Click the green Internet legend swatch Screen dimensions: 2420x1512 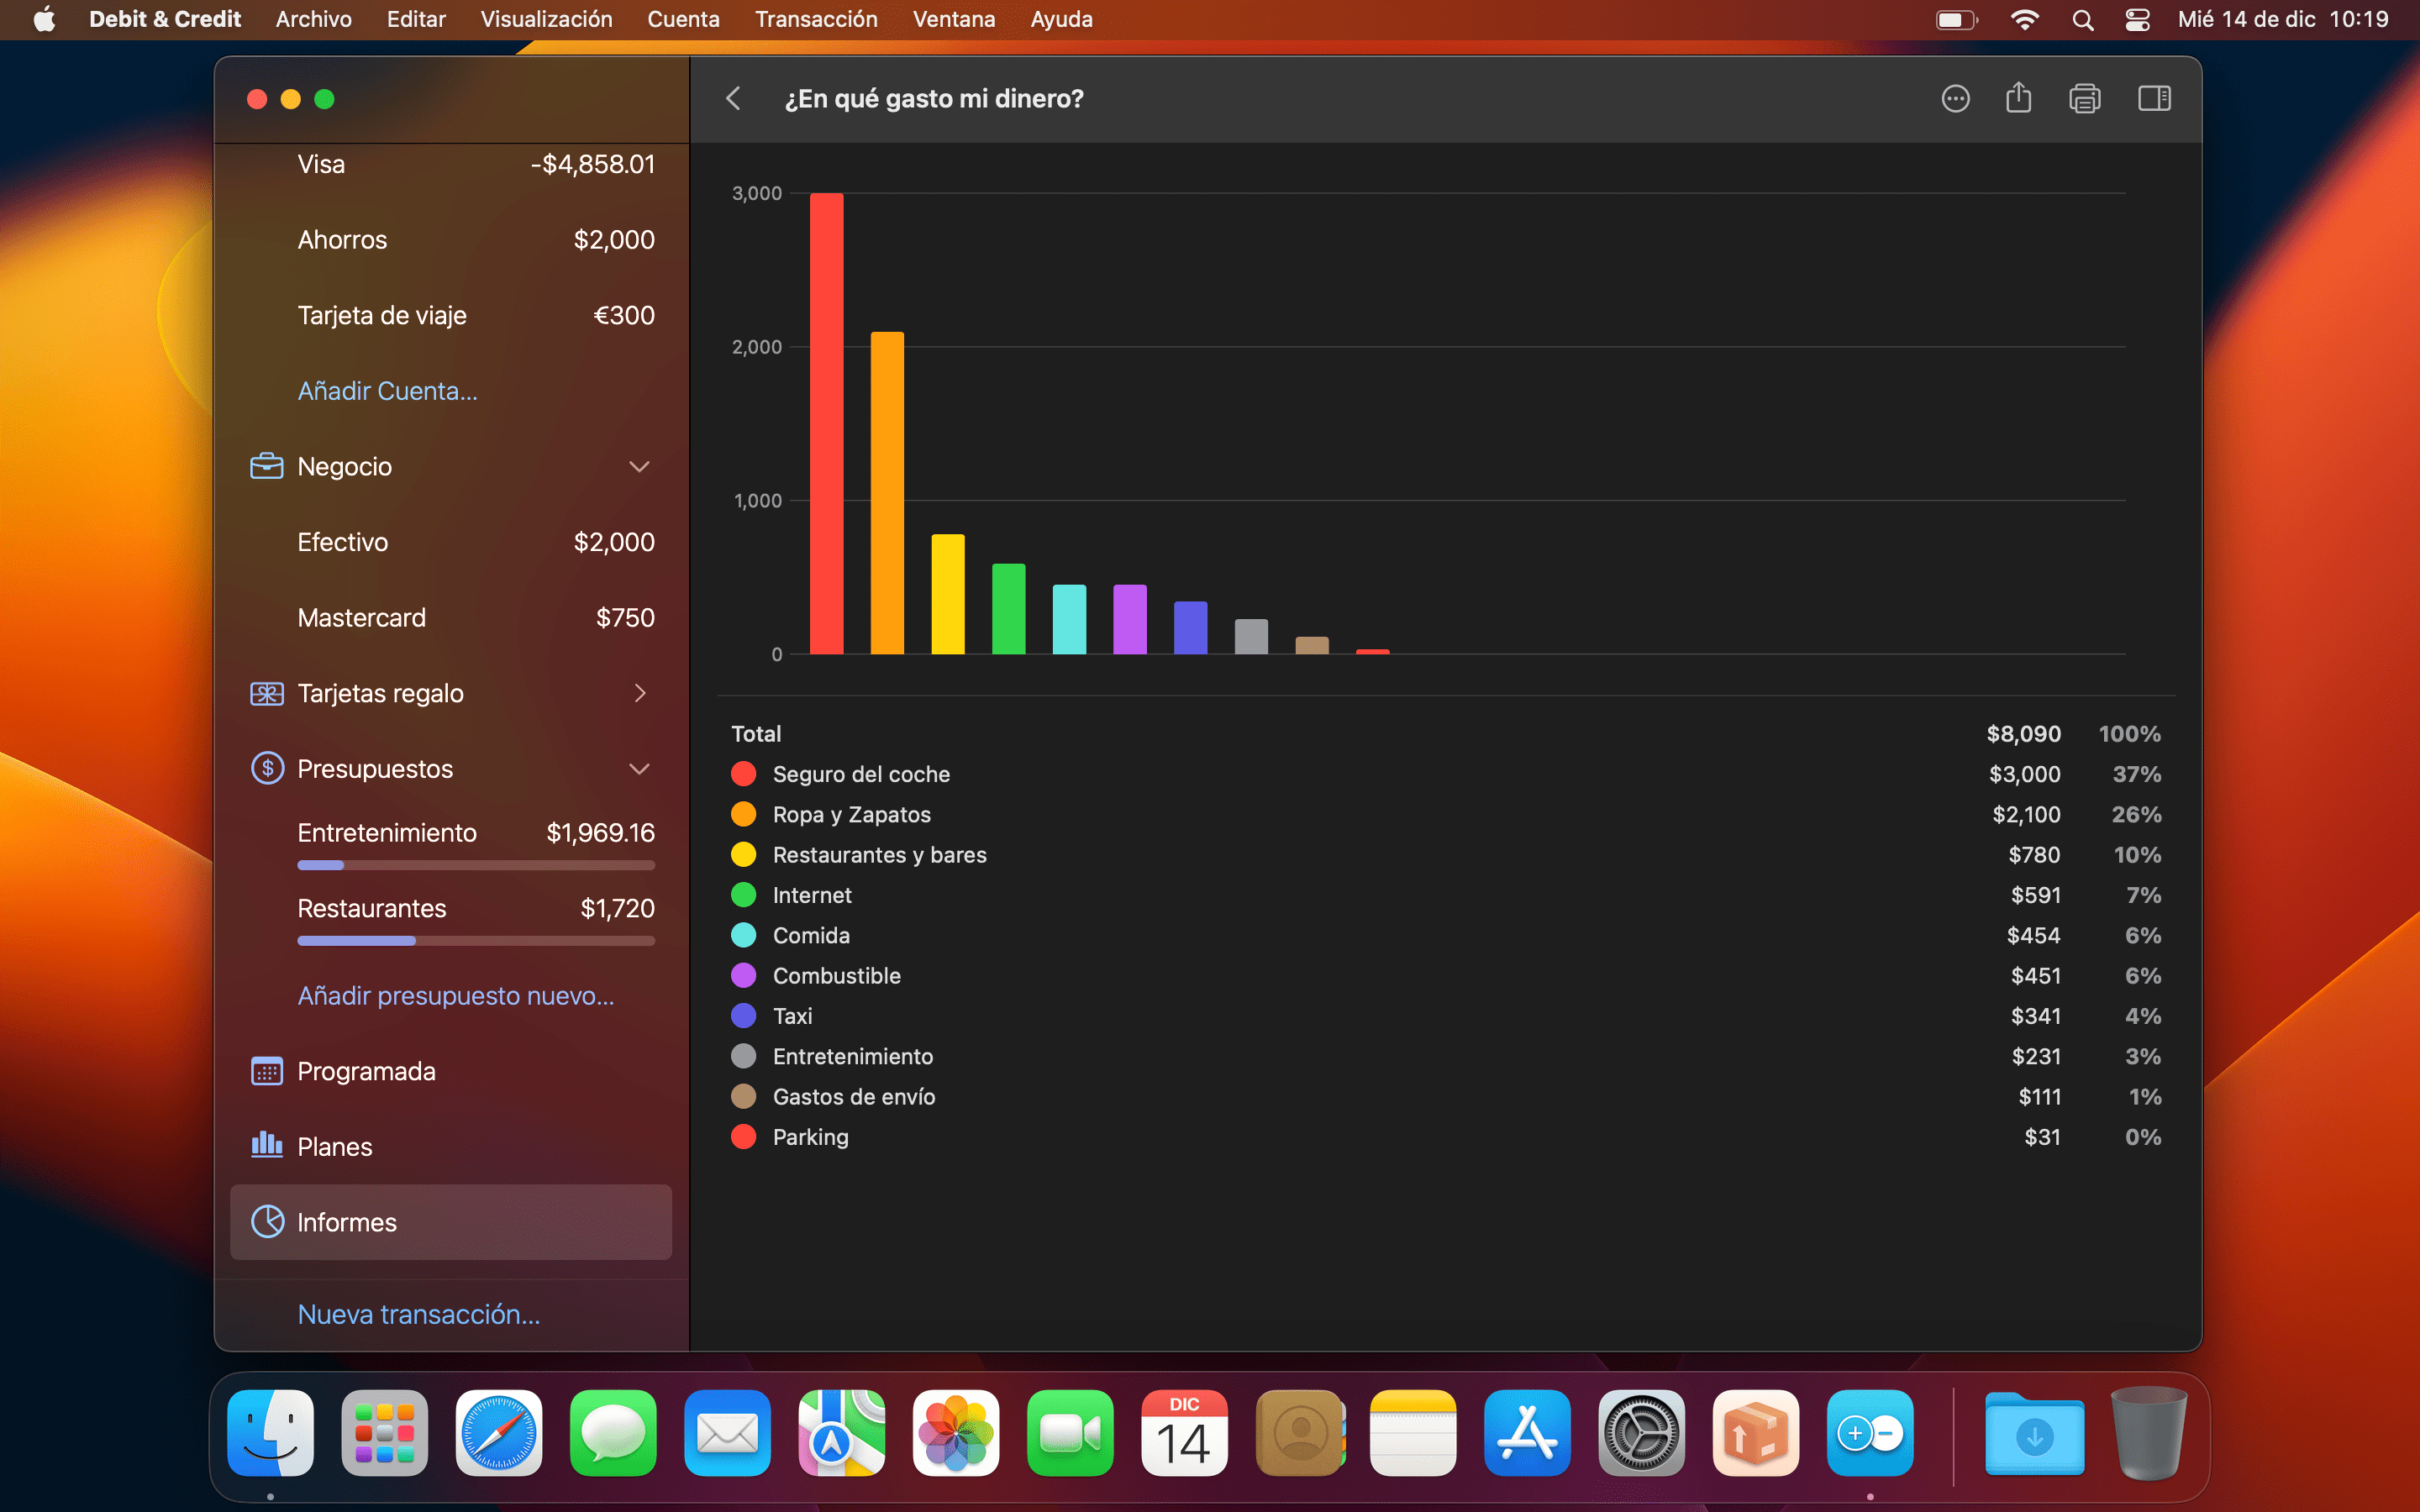(x=743, y=895)
